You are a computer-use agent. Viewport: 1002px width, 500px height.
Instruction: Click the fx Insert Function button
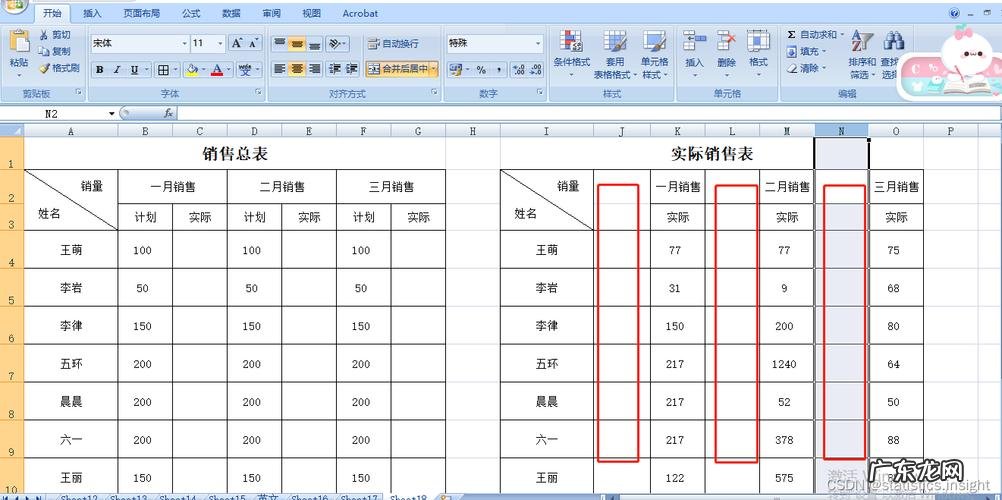tap(168, 113)
